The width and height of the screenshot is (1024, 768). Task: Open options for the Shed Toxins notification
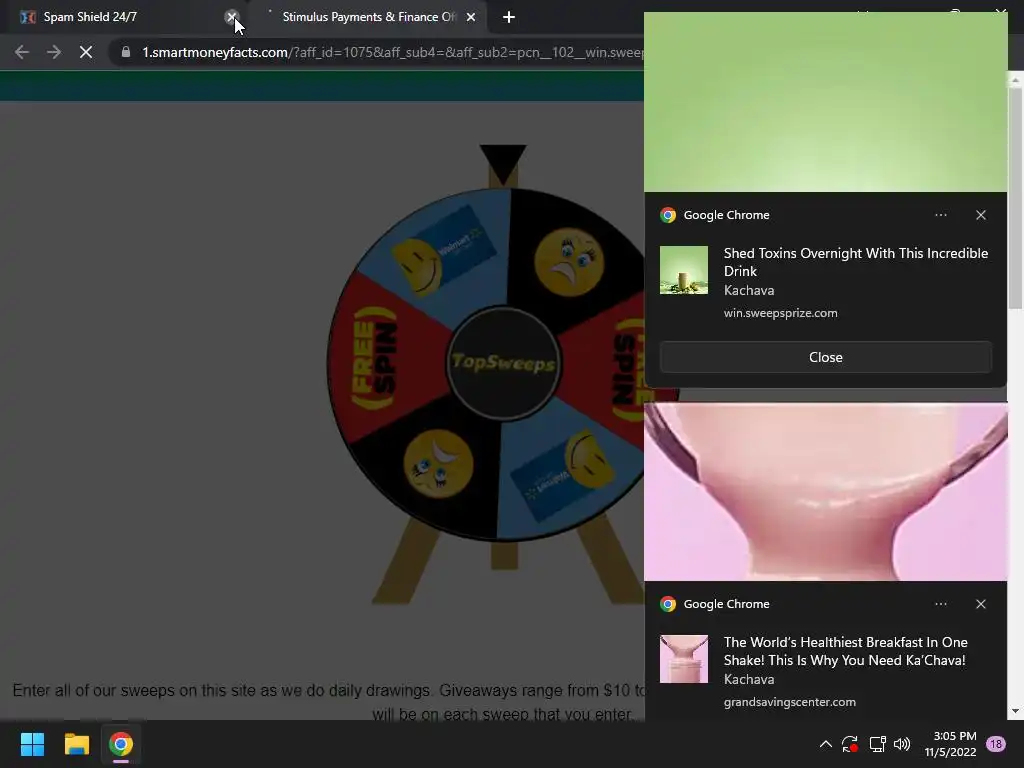pos(940,215)
